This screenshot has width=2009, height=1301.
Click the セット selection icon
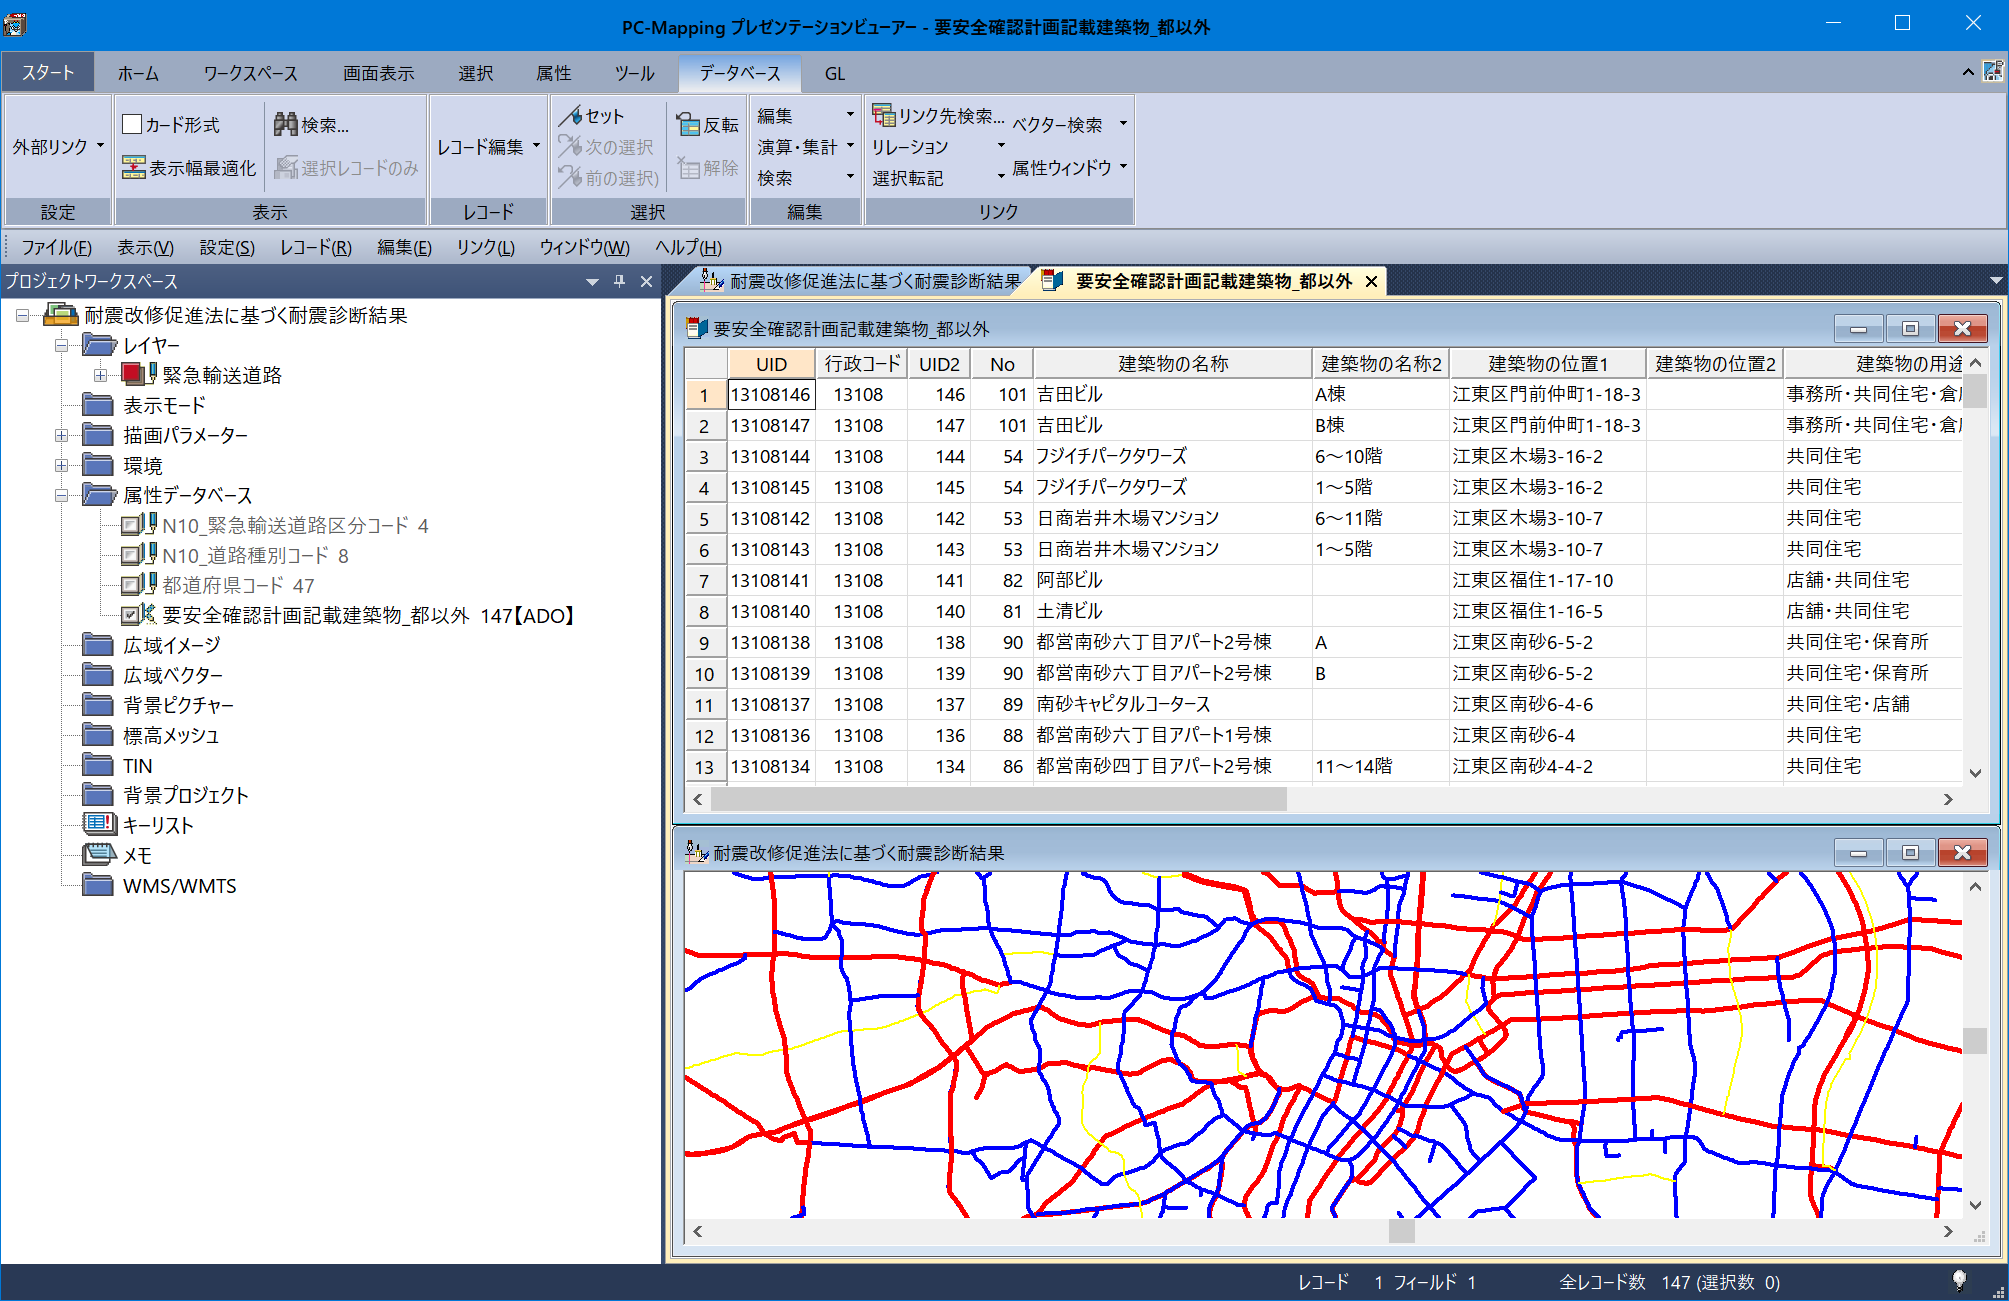570,116
